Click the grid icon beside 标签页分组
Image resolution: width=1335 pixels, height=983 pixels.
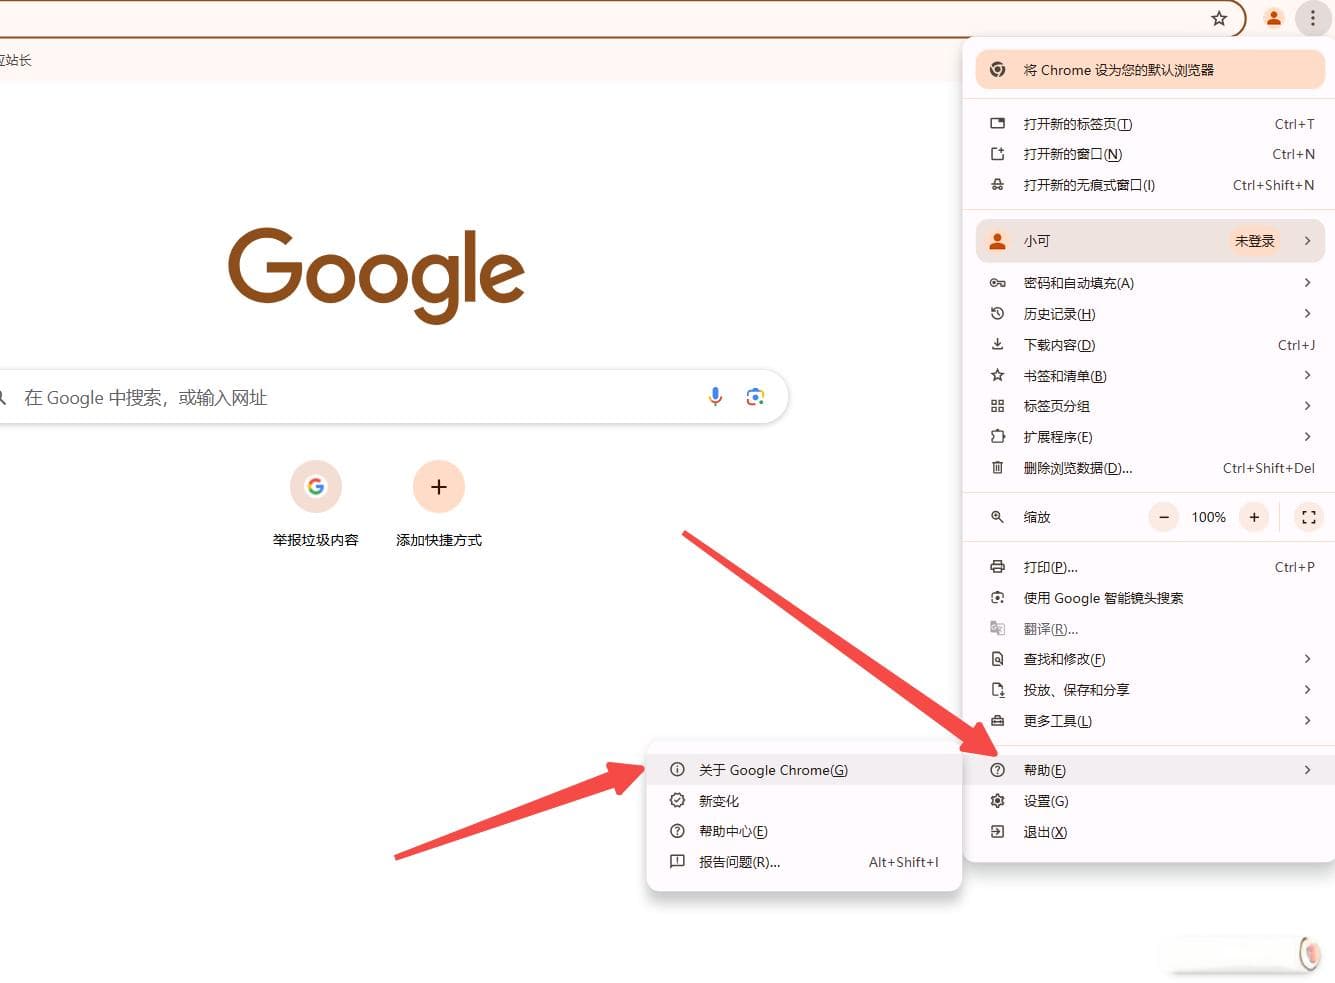pyautogui.click(x=997, y=406)
